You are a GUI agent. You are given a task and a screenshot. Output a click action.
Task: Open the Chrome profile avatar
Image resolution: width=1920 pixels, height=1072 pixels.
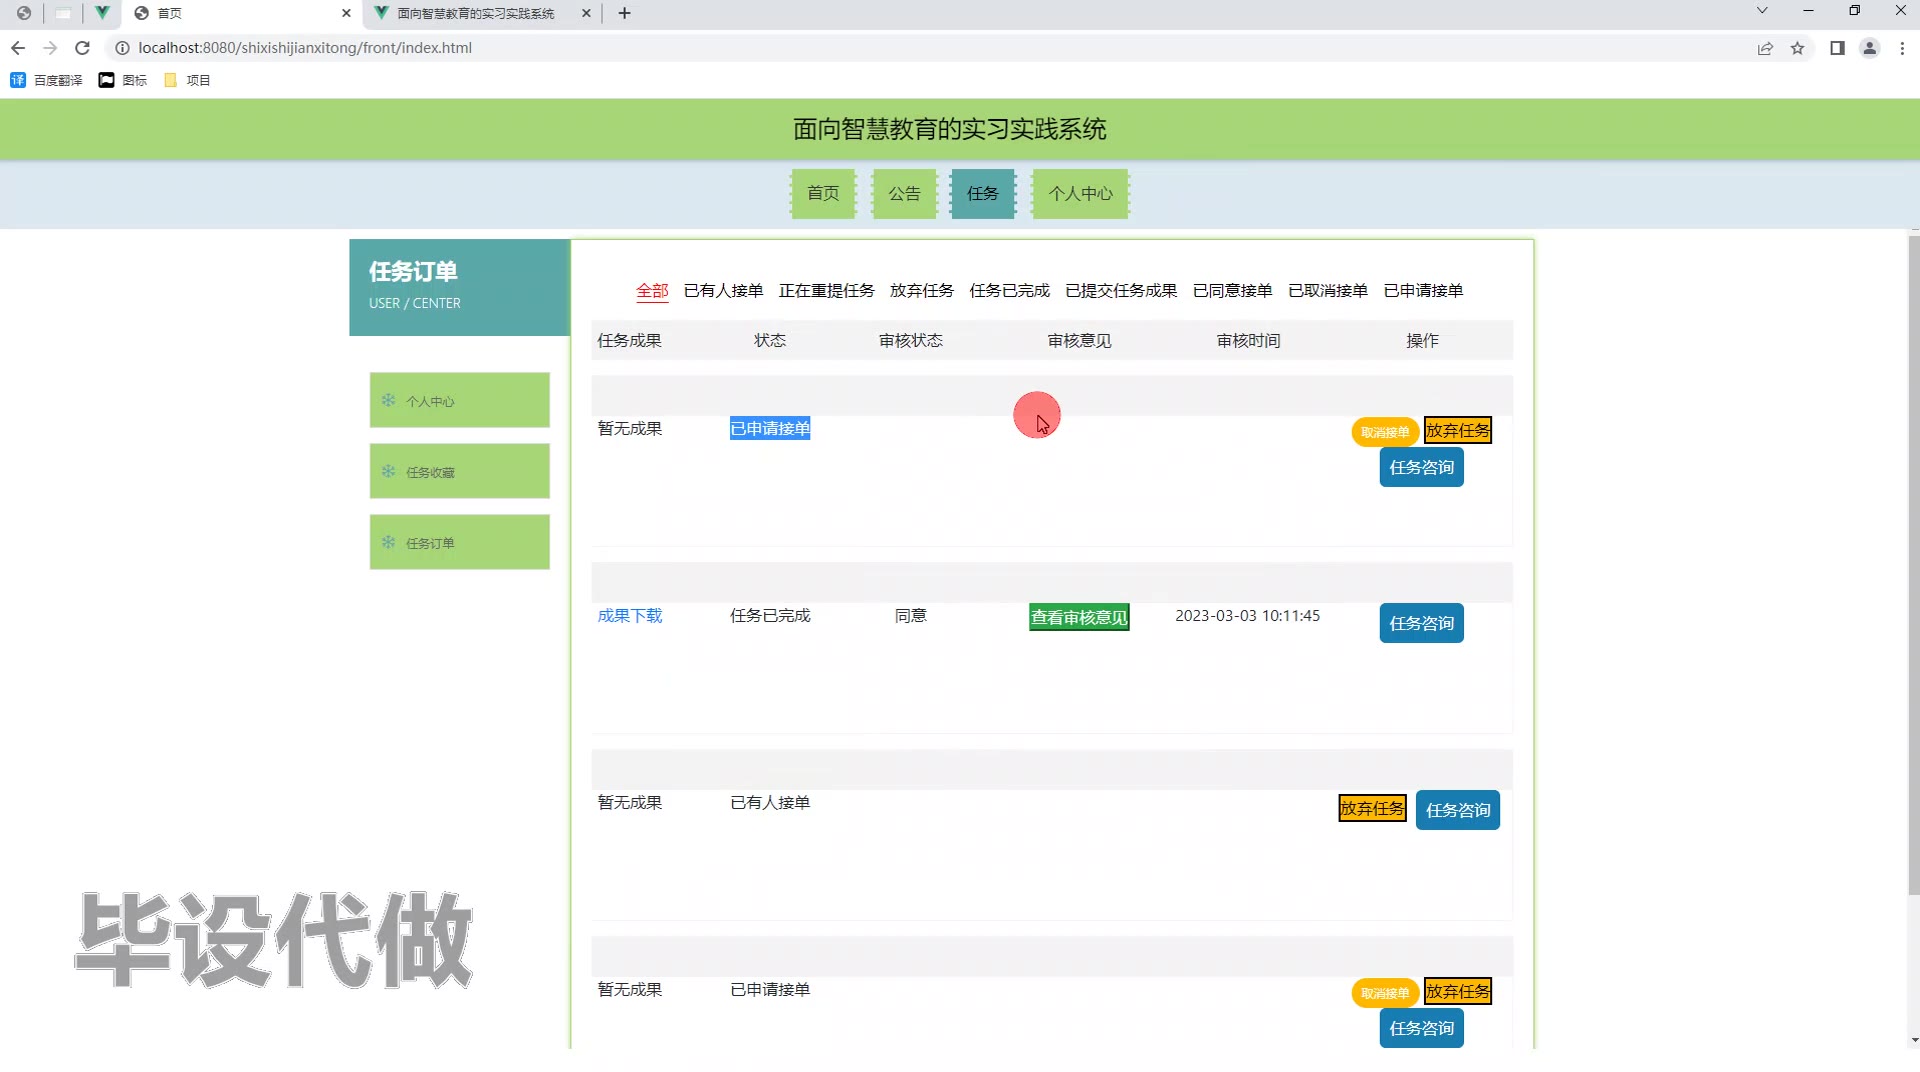coord(1869,48)
